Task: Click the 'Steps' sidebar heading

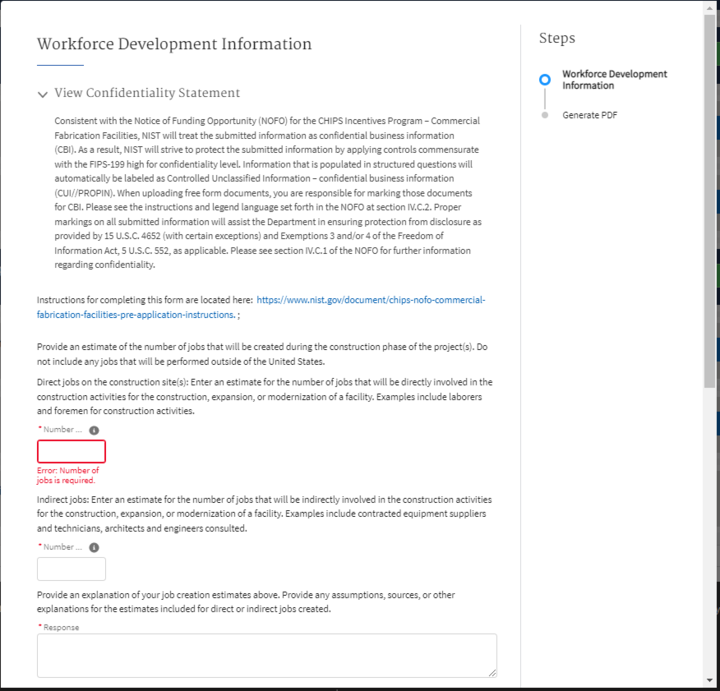Action: 557,38
